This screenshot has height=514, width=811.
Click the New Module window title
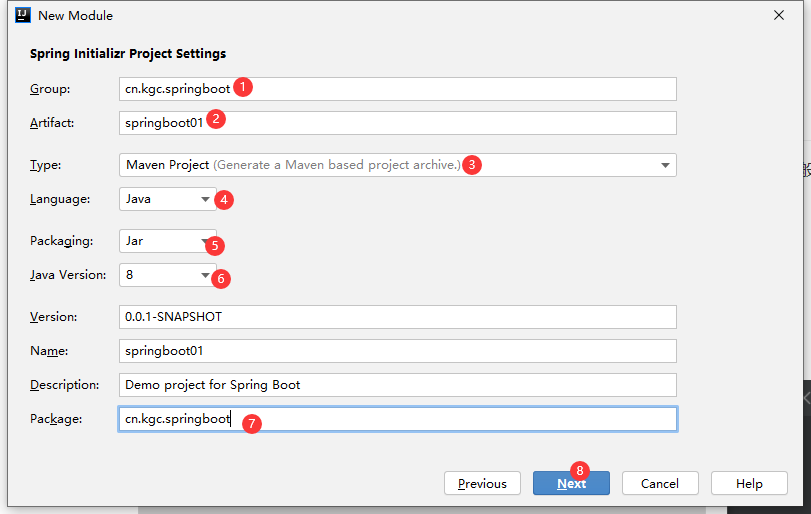(76, 16)
